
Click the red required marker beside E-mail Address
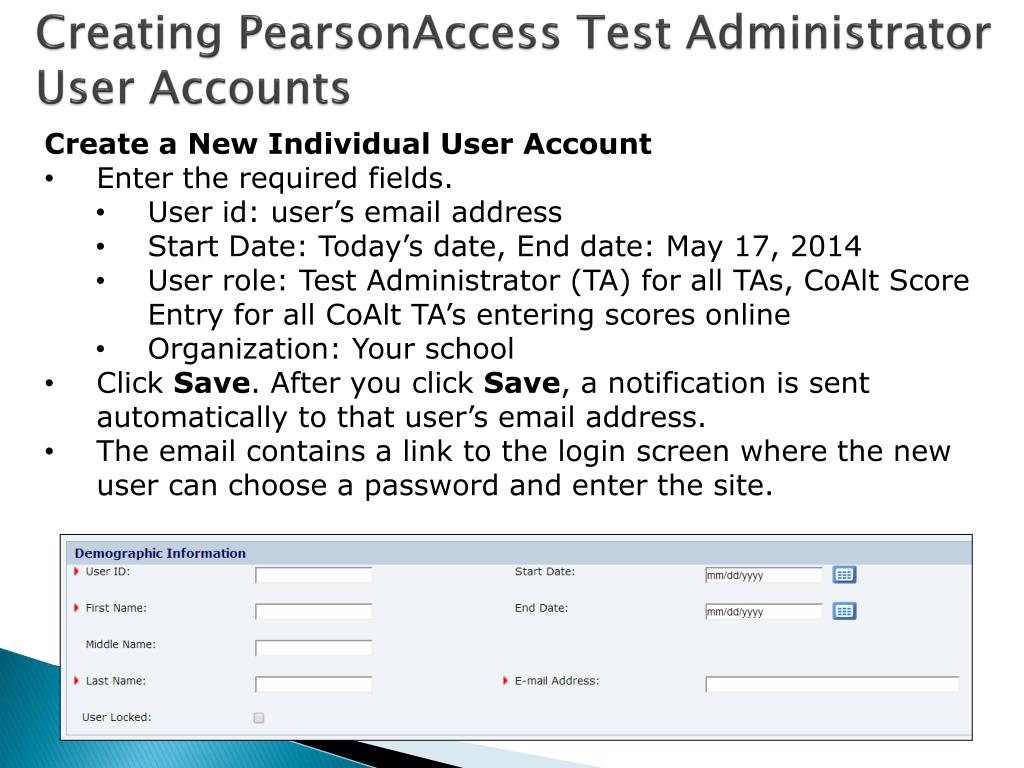click(505, 680)
